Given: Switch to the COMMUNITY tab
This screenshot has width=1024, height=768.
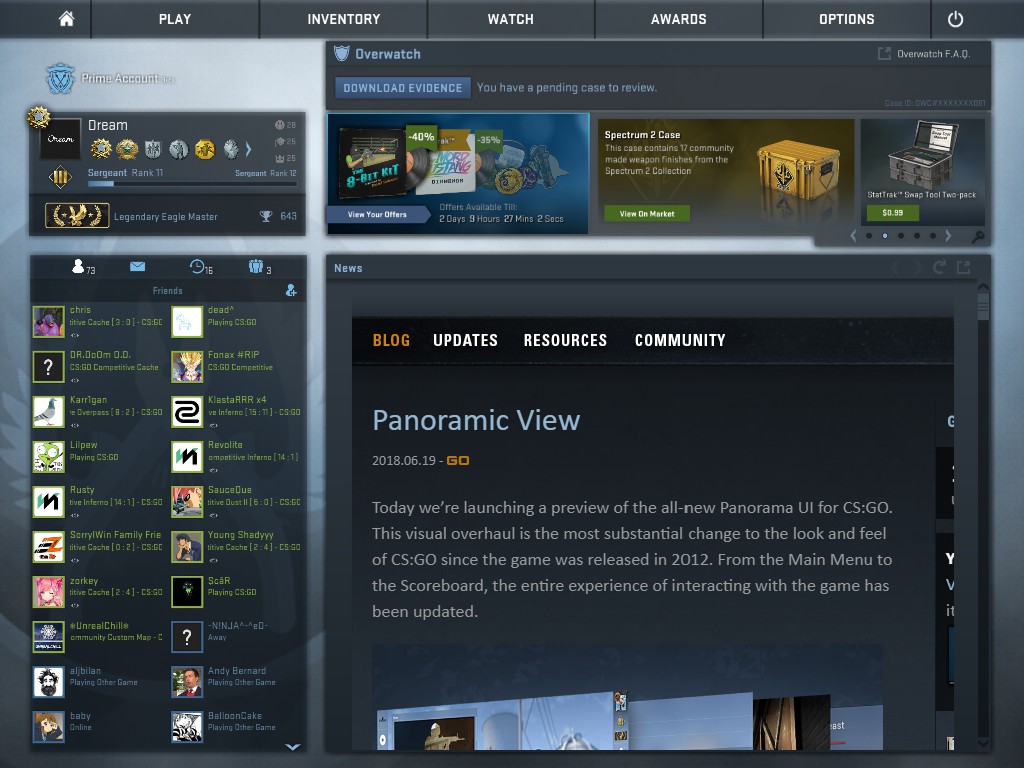Looking at the screenshot, I should 680,340.
